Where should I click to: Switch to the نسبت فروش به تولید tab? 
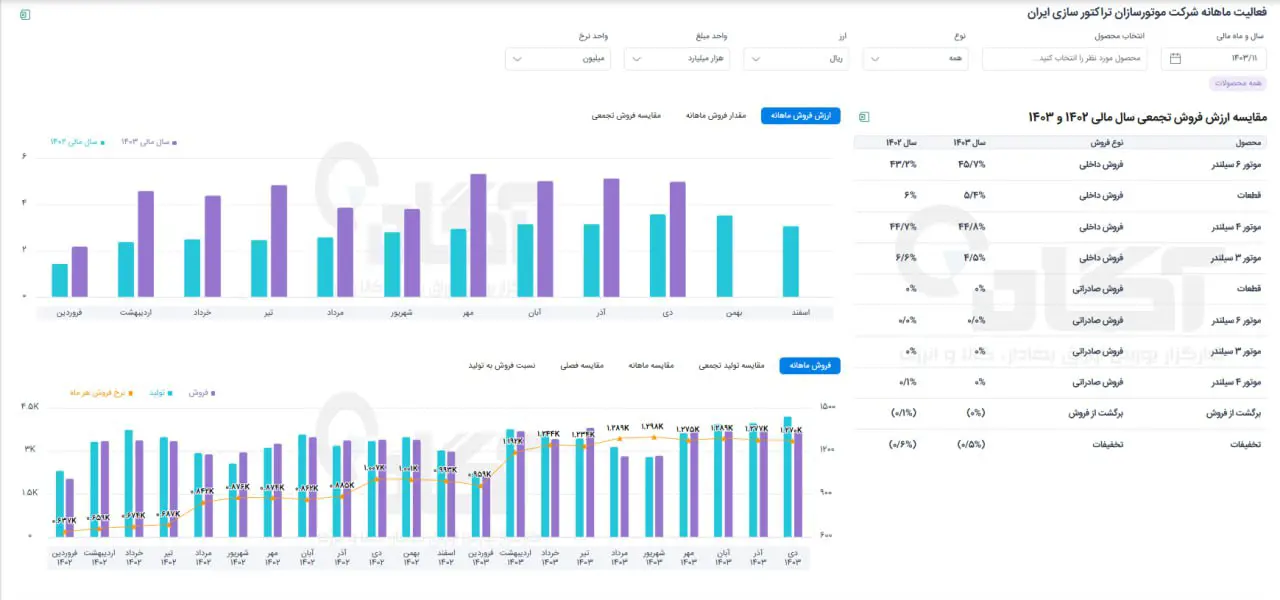point(502,366)
